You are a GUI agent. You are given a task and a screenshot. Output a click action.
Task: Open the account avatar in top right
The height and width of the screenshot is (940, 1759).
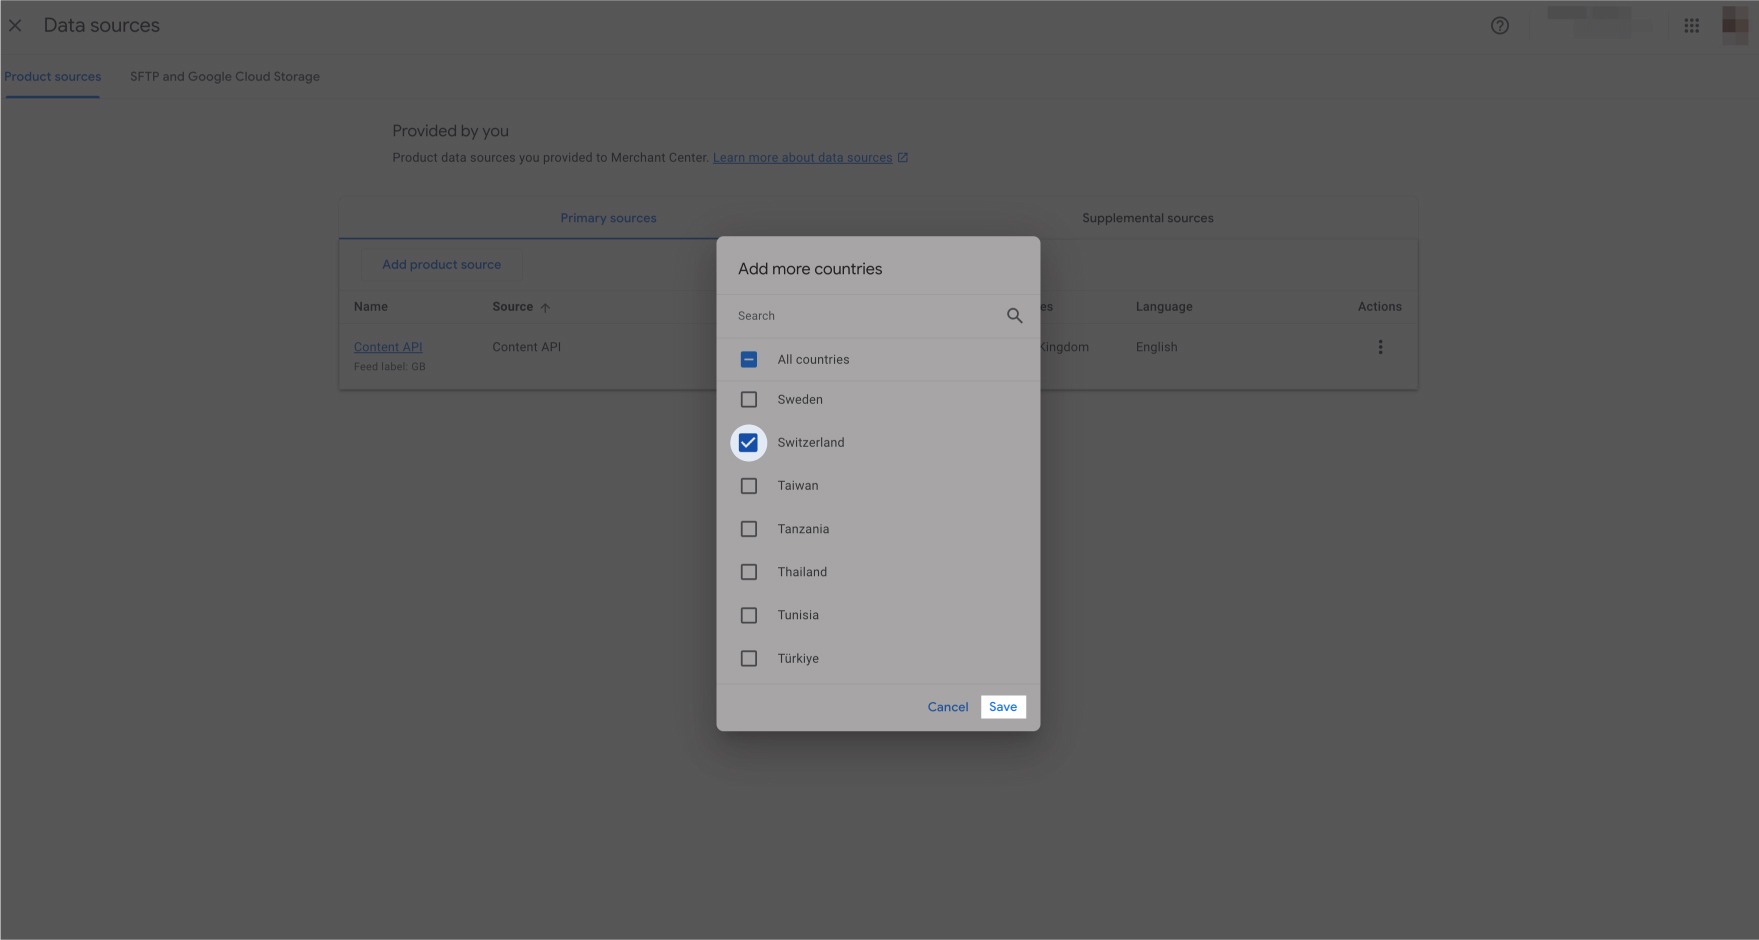1734,25
